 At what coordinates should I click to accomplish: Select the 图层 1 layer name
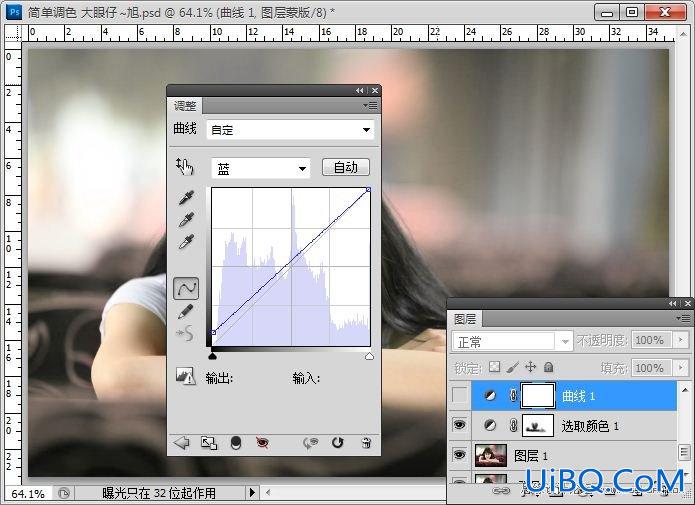(x=531, y=455)
